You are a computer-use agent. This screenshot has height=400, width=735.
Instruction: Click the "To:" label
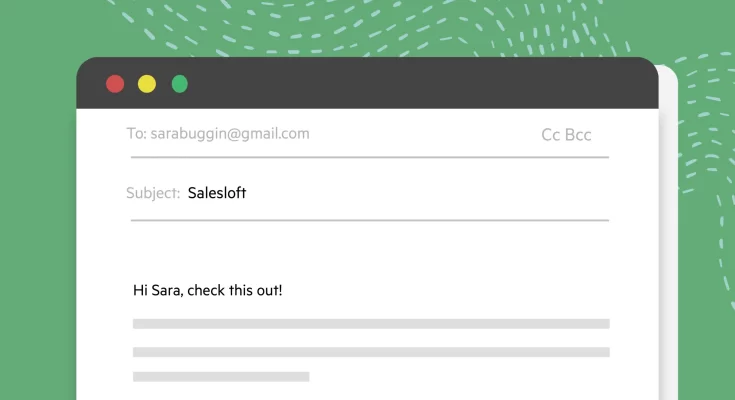136,134
